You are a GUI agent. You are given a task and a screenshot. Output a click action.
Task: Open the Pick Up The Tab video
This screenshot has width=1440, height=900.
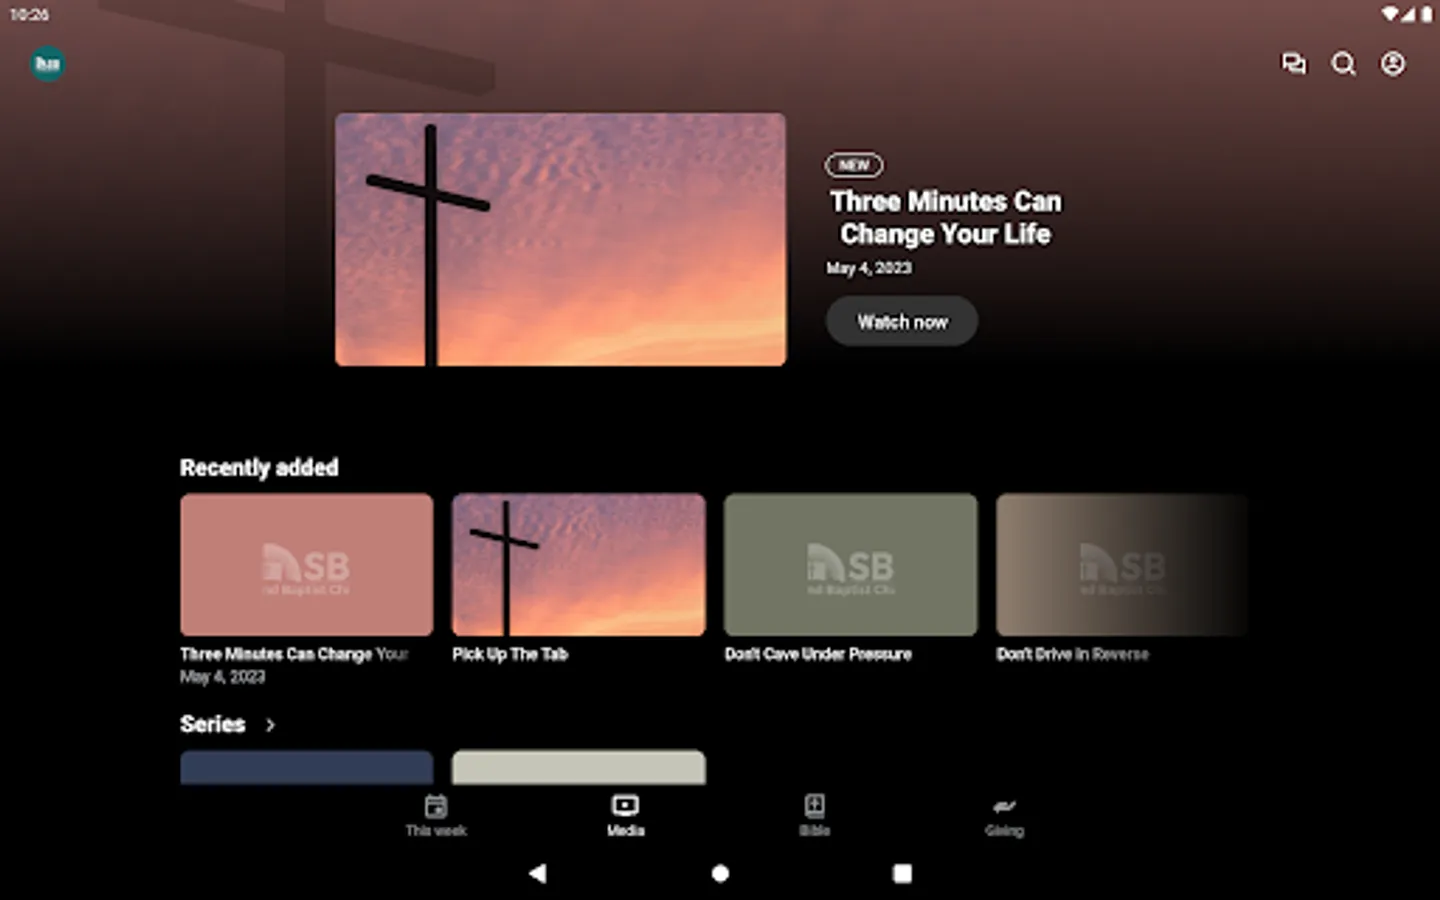point(578,564)
